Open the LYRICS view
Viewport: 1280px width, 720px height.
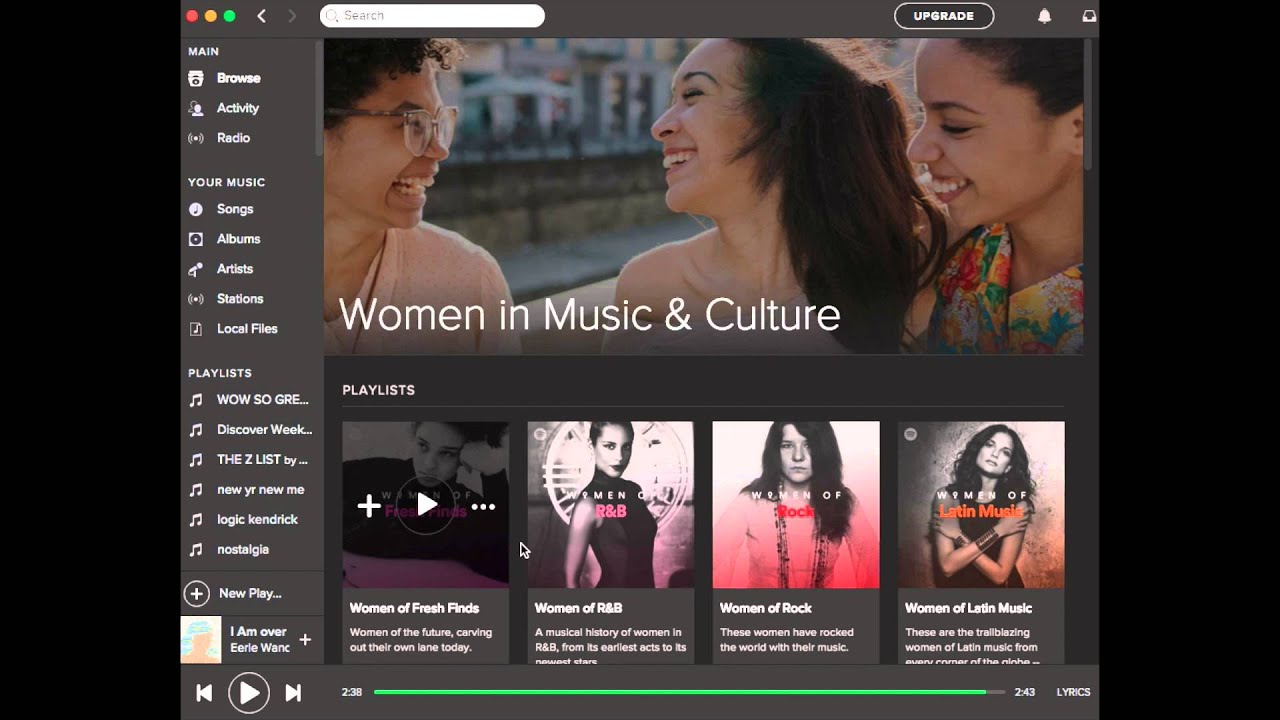pyautogui.click(x=1073, y=692)
